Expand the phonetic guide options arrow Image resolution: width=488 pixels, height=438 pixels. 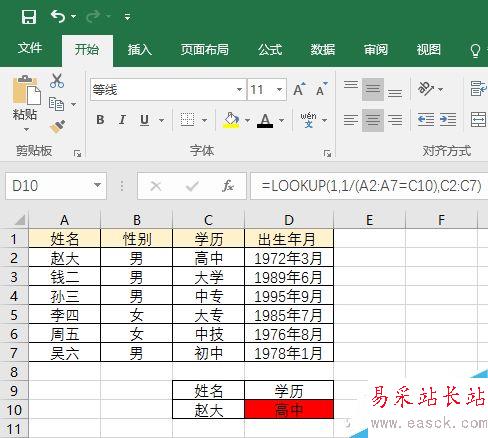click(324, 120)
